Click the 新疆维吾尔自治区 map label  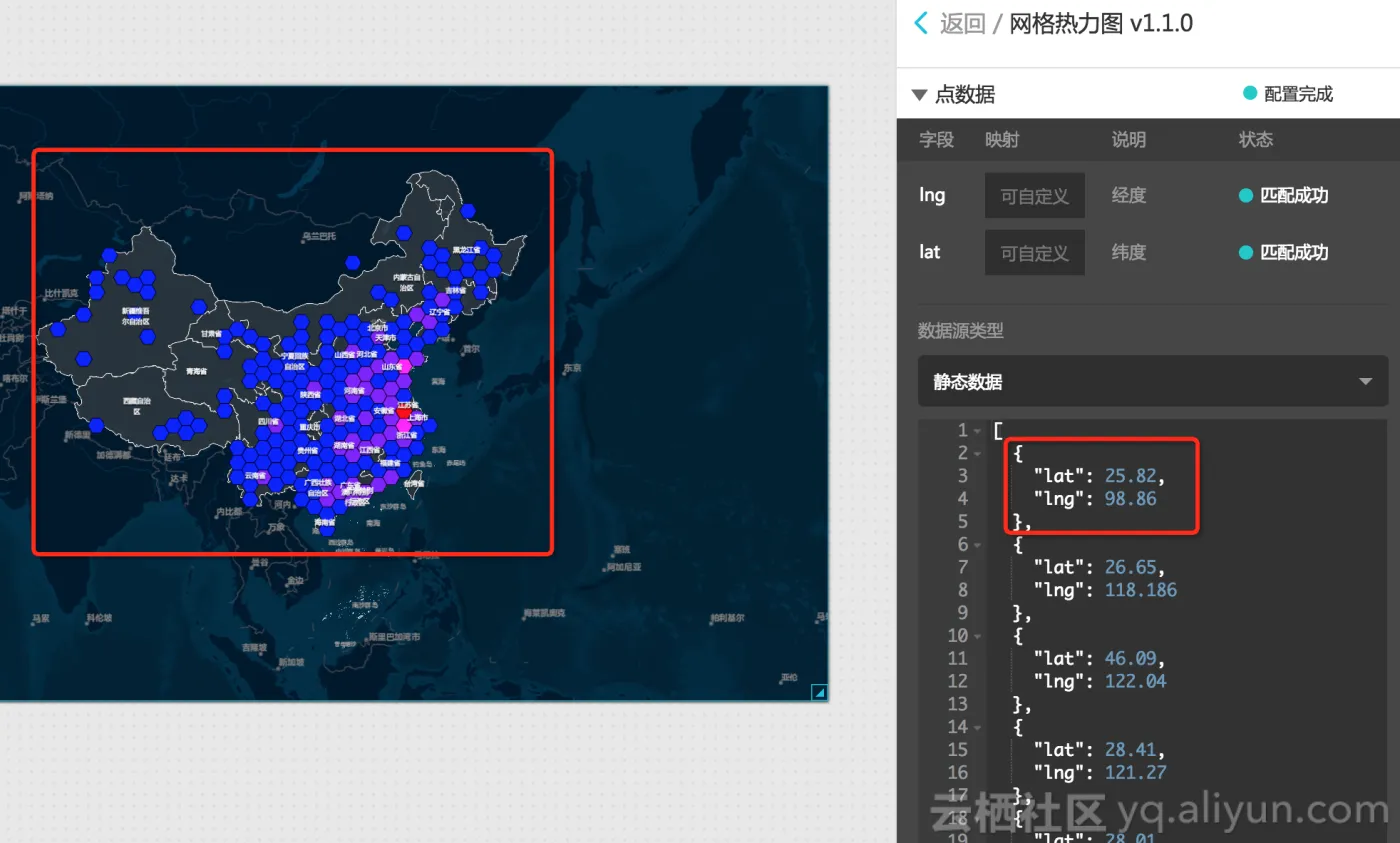tap(135, 316)
